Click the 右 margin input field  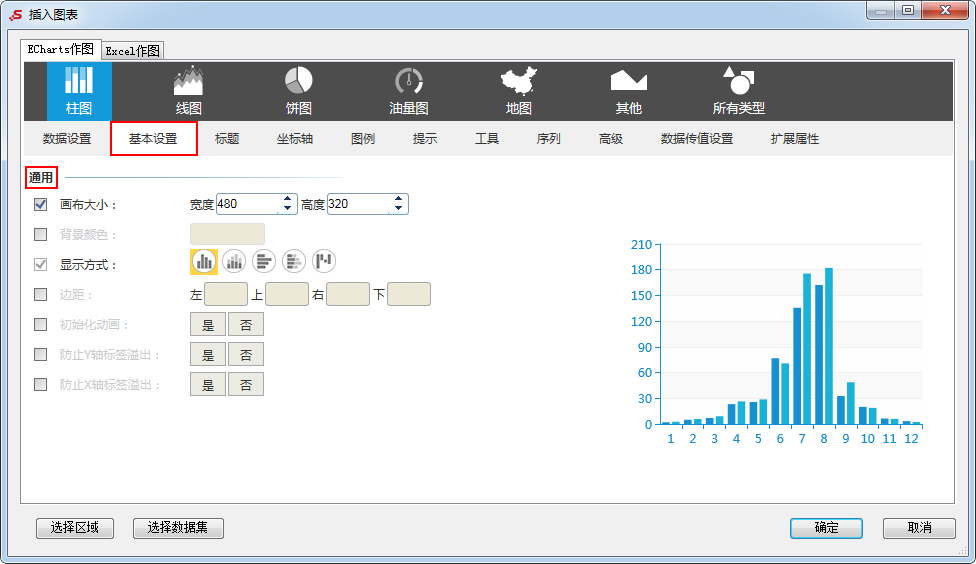[x=348, y=294]
